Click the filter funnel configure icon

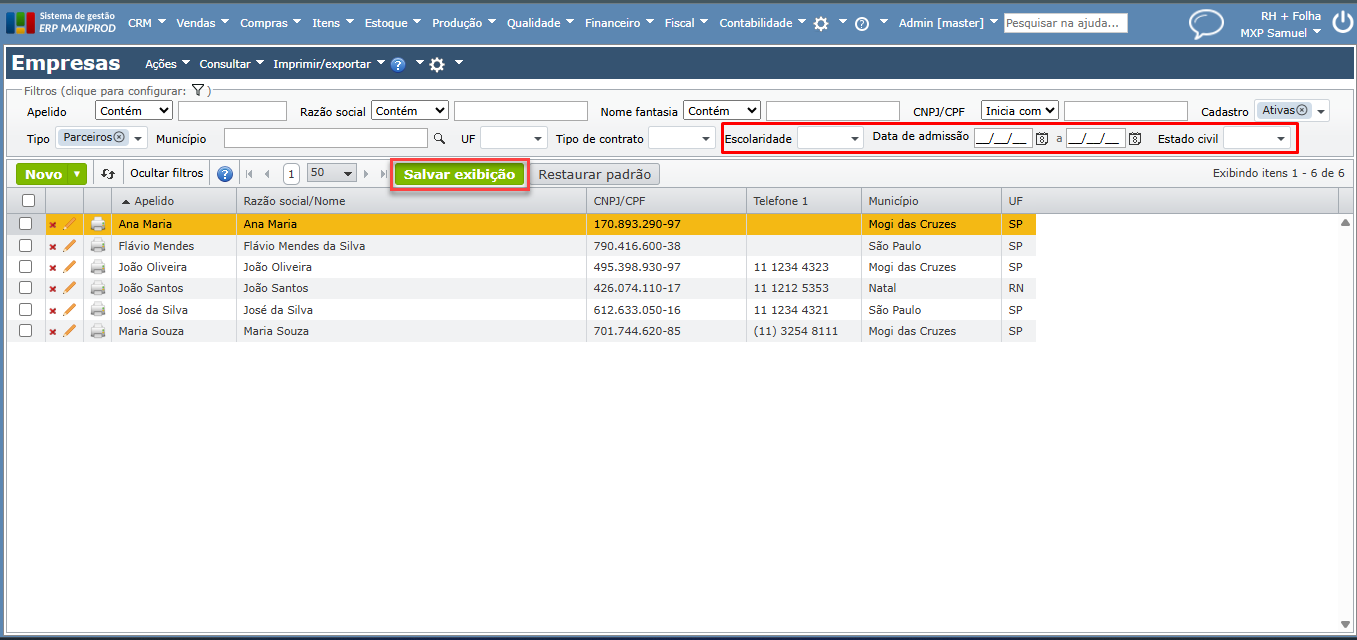click(x=198, y=90)
